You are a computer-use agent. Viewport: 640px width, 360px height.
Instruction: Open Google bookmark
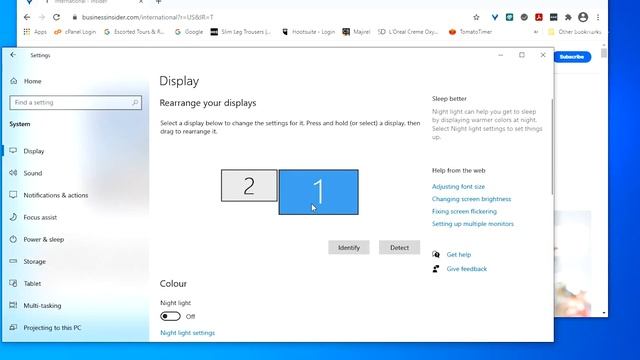click(x=189, y=31)
